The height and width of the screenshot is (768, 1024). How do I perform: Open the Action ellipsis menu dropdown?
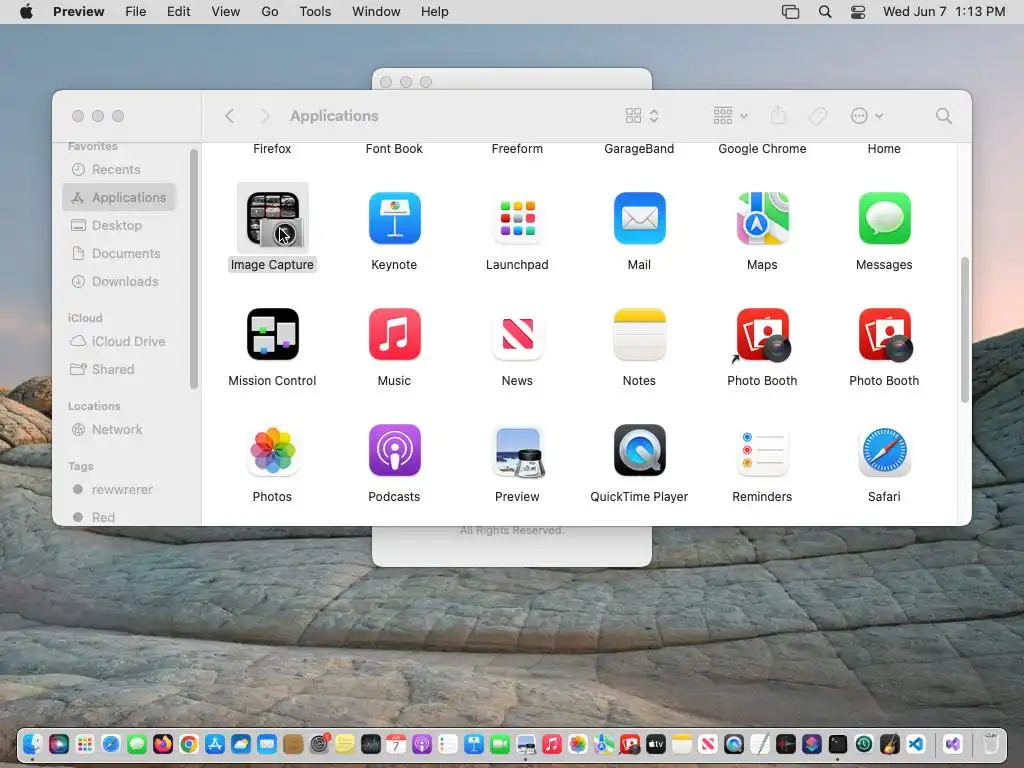coord(867,116)
